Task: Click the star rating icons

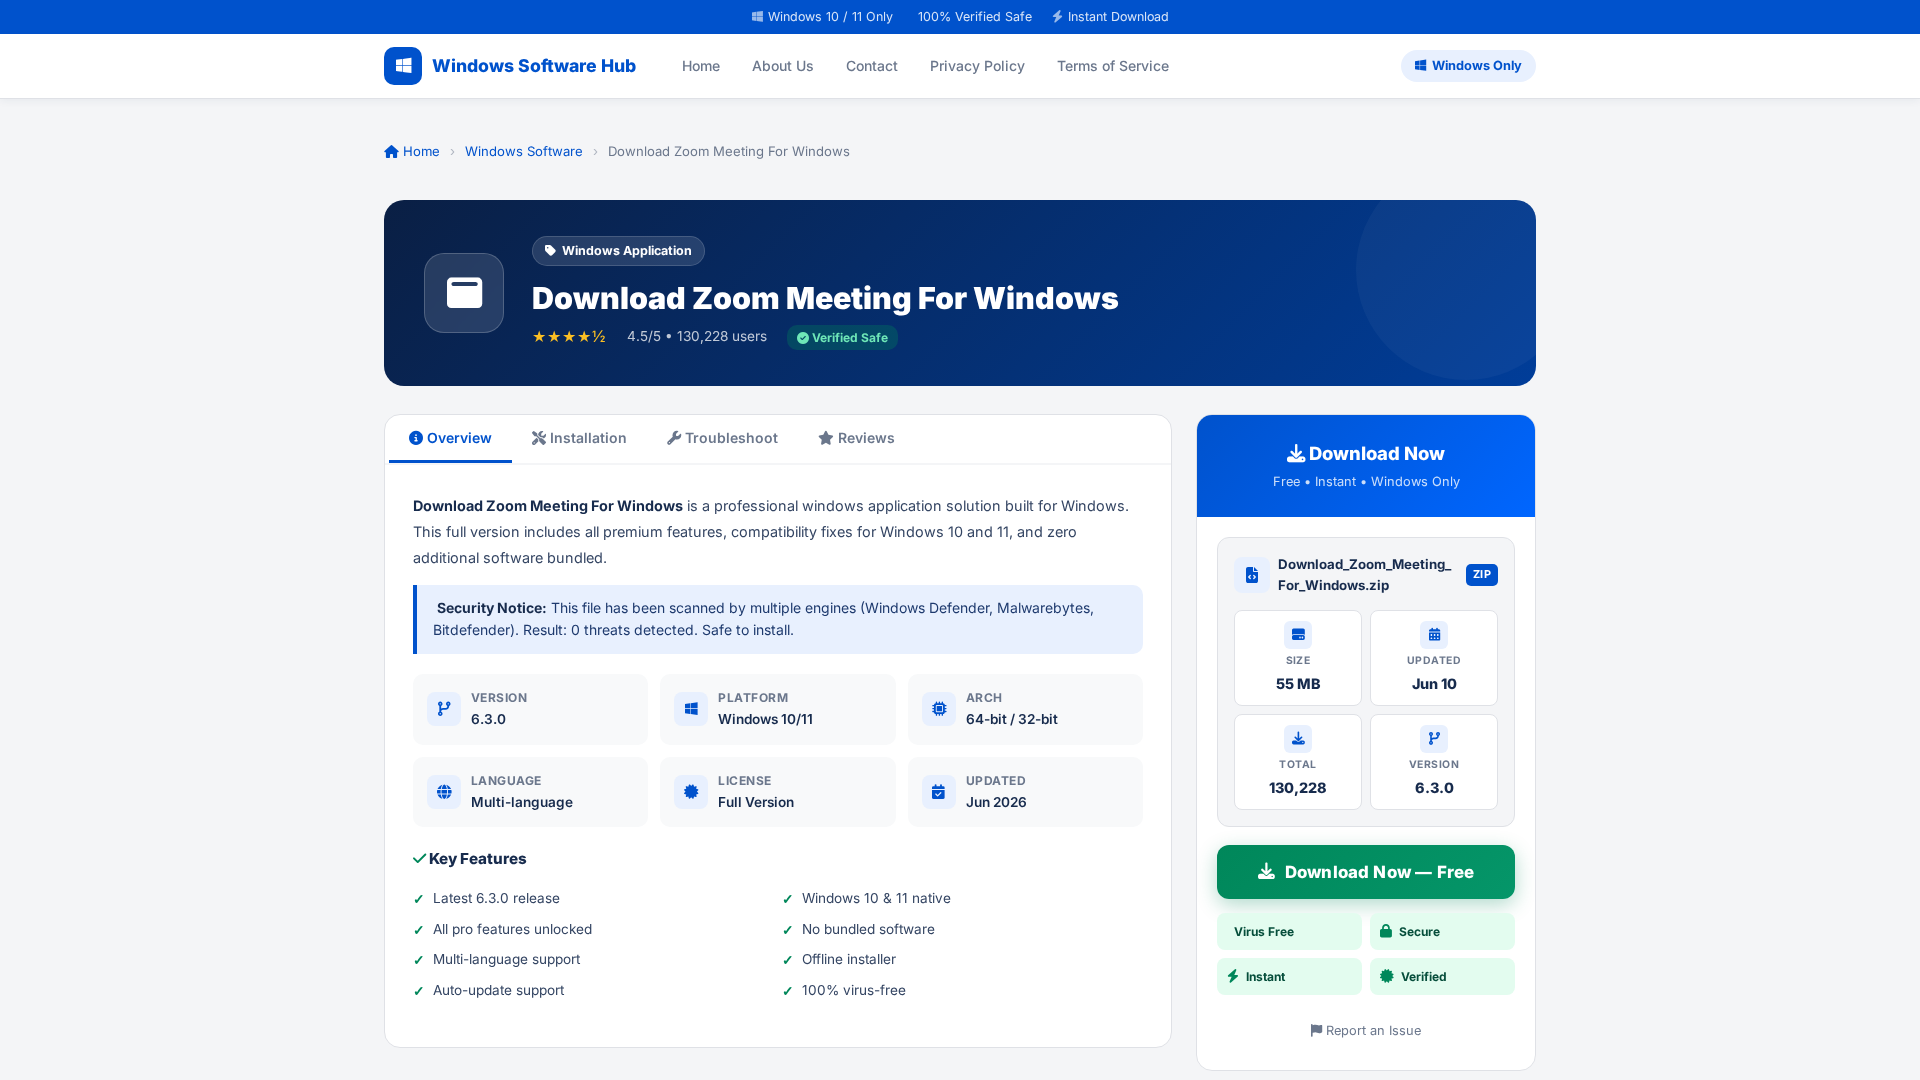Action: 569,337
